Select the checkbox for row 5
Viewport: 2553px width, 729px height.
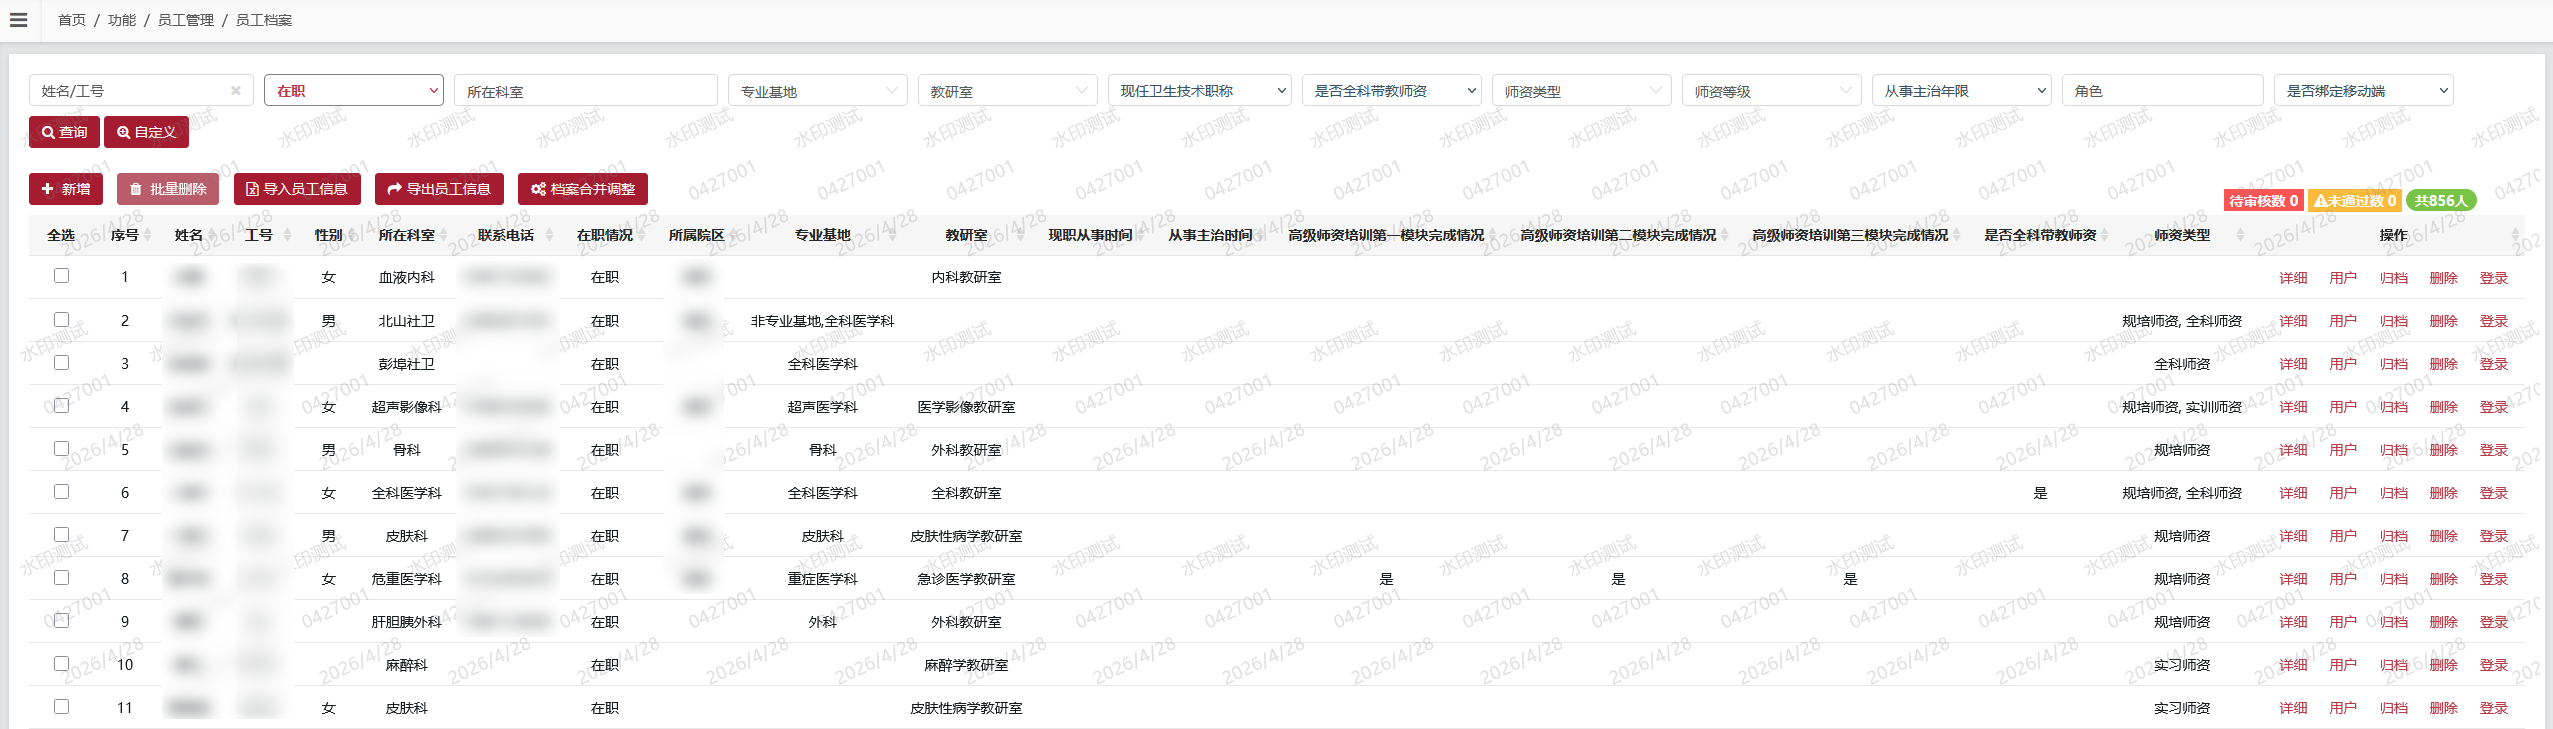tap(62, 449)
